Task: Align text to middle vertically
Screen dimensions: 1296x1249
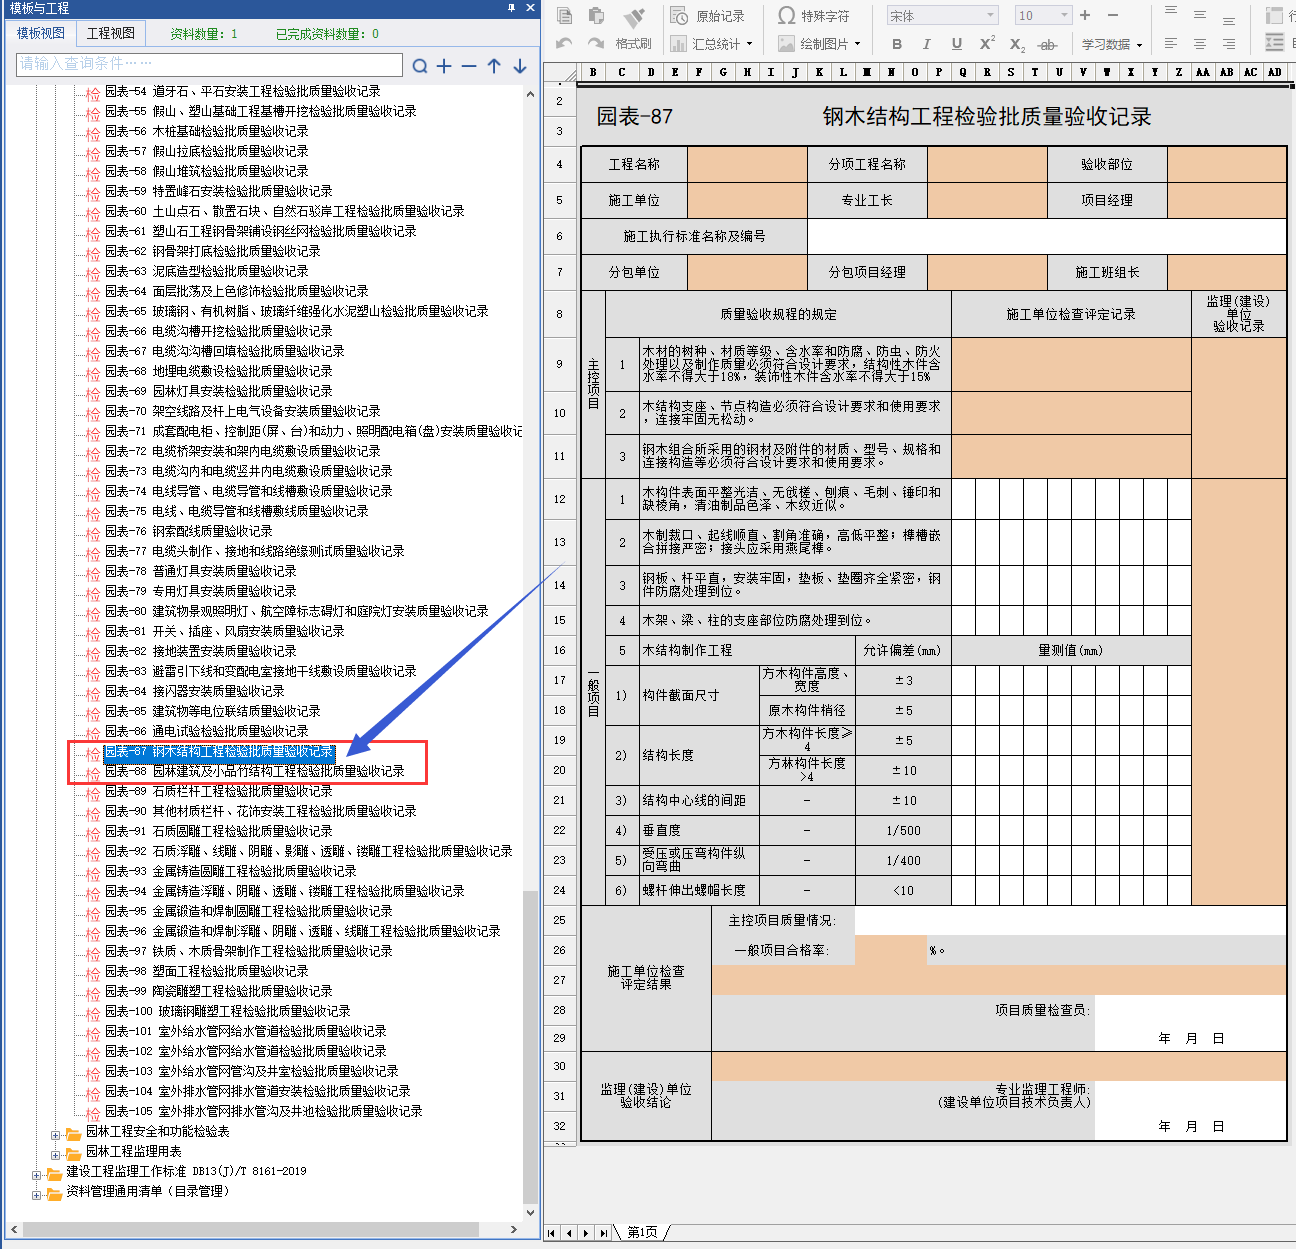Action: (x=1200, y=15)
